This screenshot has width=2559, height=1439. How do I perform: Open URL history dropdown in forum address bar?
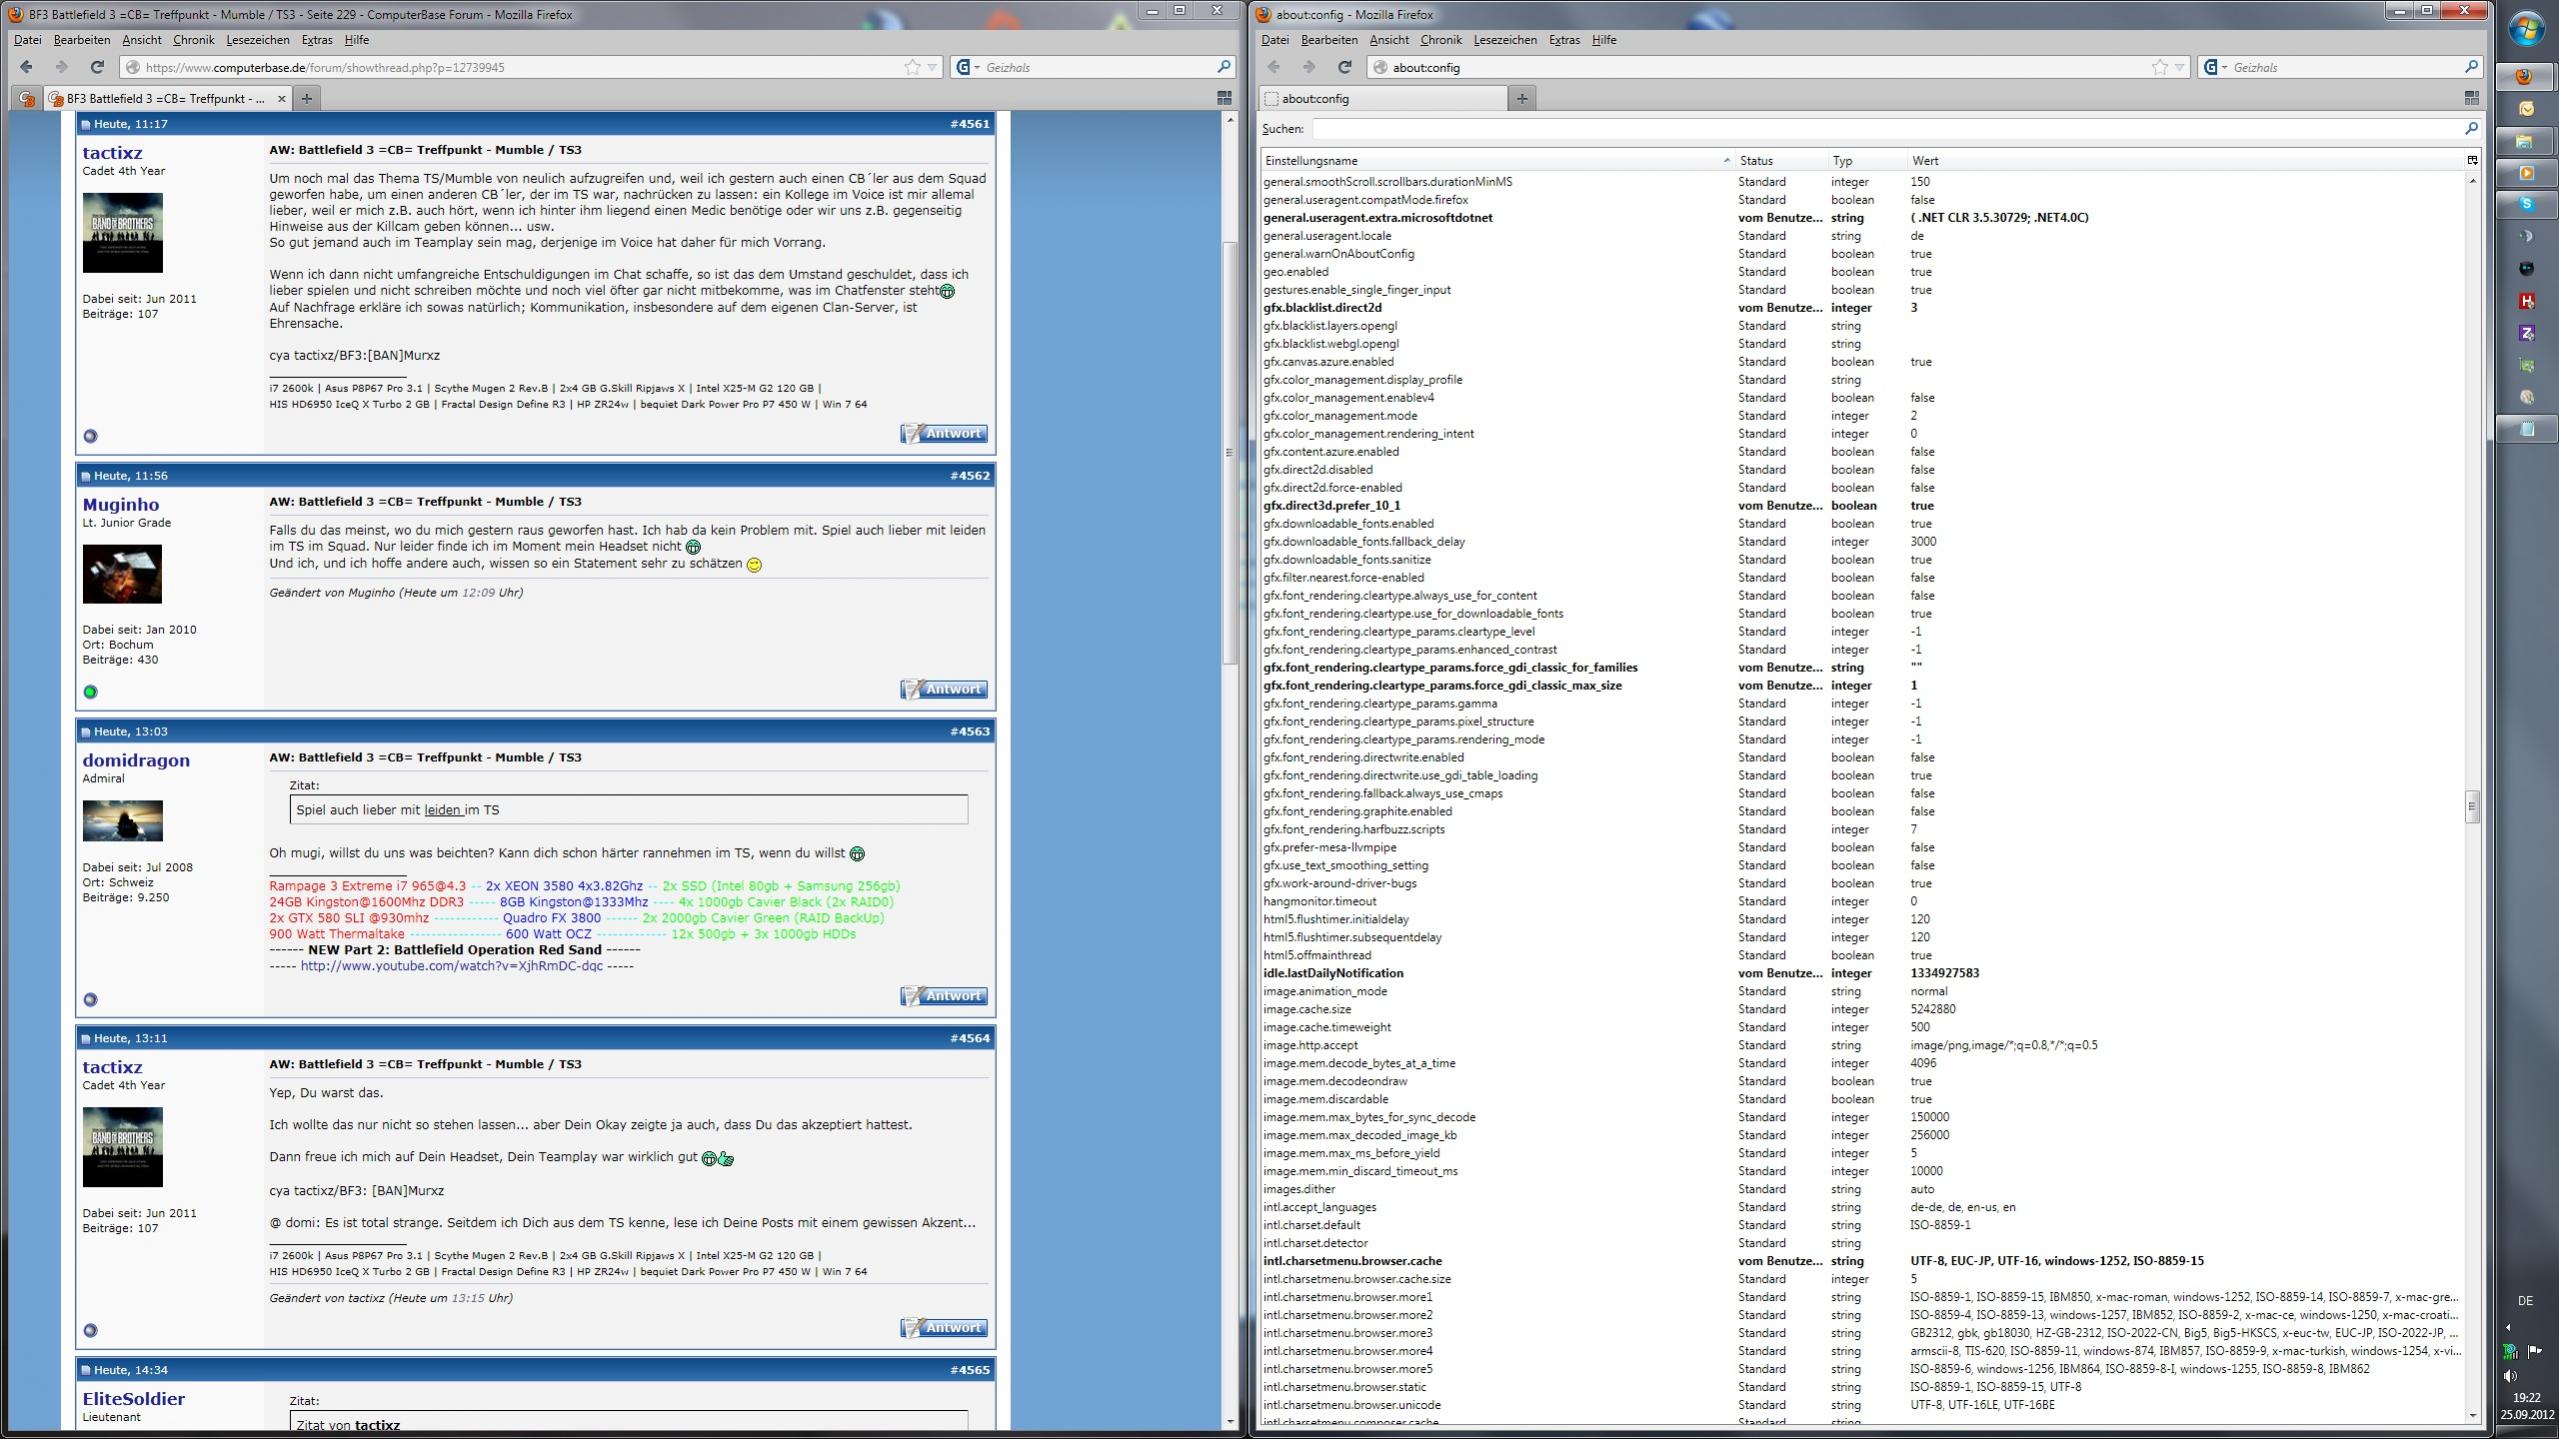click(932, 67)
